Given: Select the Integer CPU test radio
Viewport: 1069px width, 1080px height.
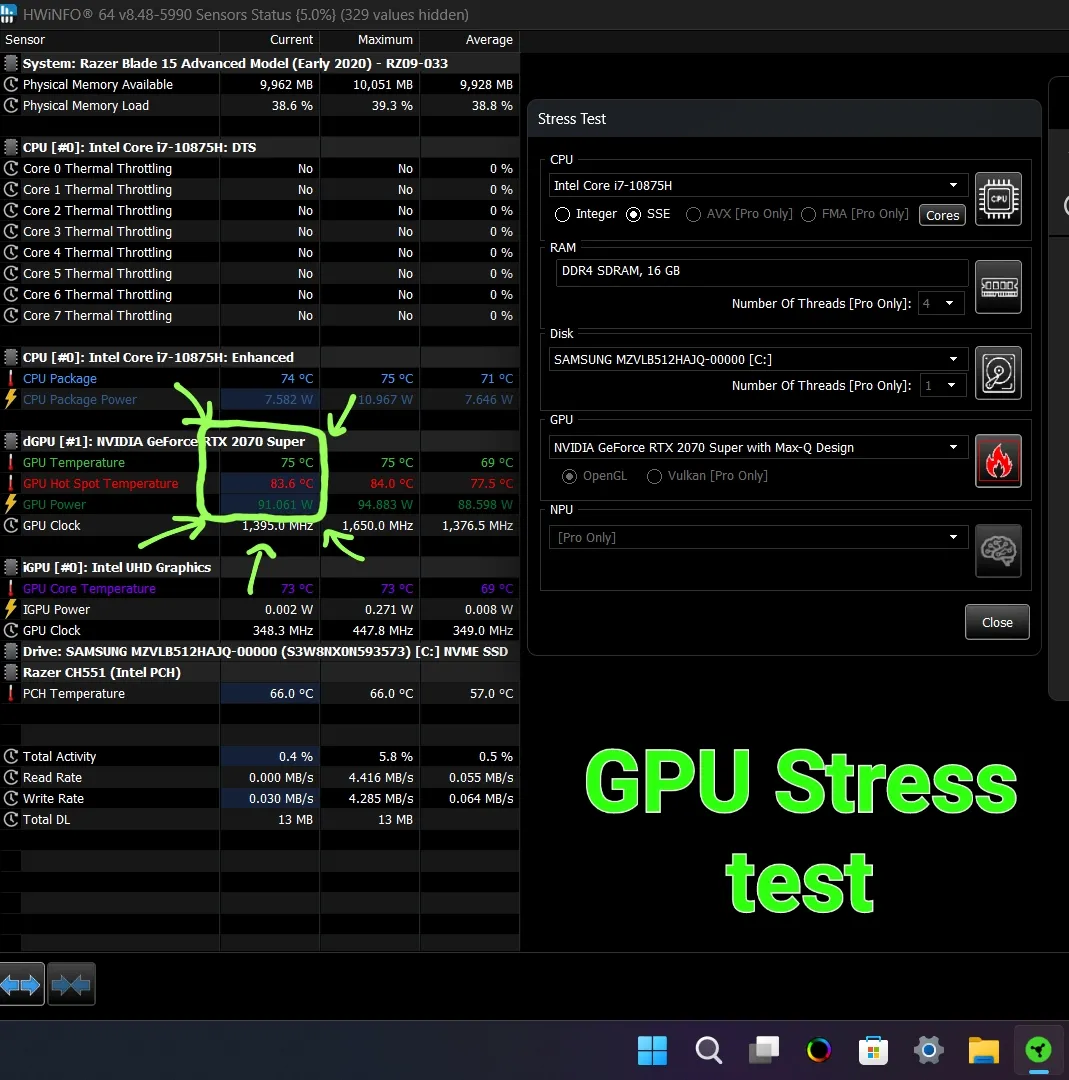Looking at the screenshot, I should point(562,214).
